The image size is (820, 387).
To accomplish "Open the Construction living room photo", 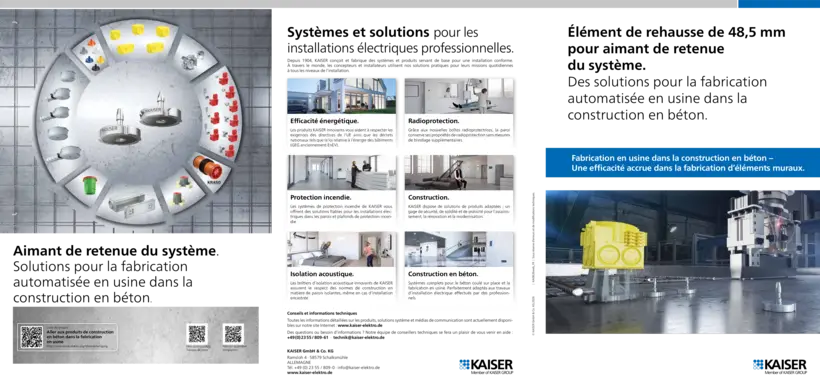I will coord(459,173).
